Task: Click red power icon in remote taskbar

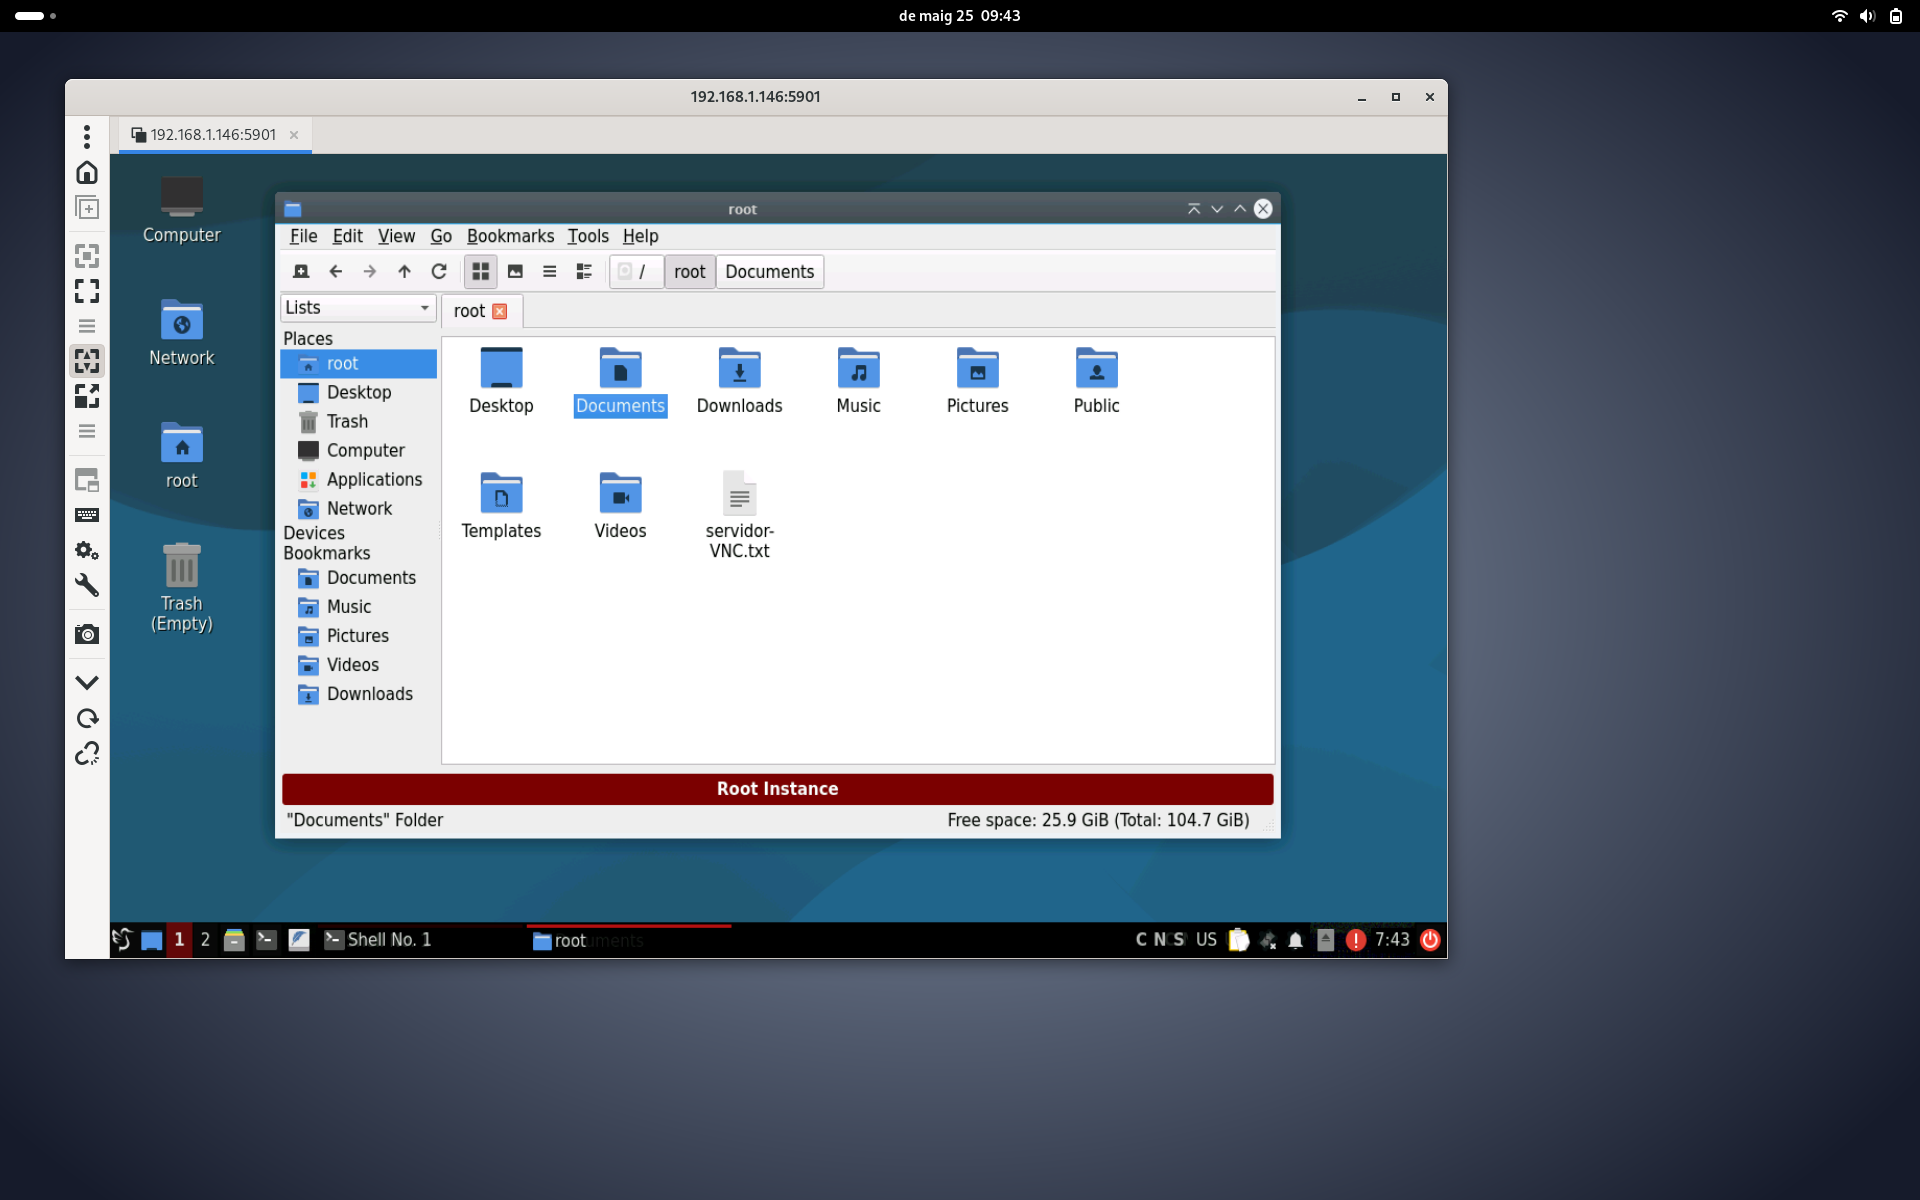Action: pyautogui.click(x=1430, y=939)
